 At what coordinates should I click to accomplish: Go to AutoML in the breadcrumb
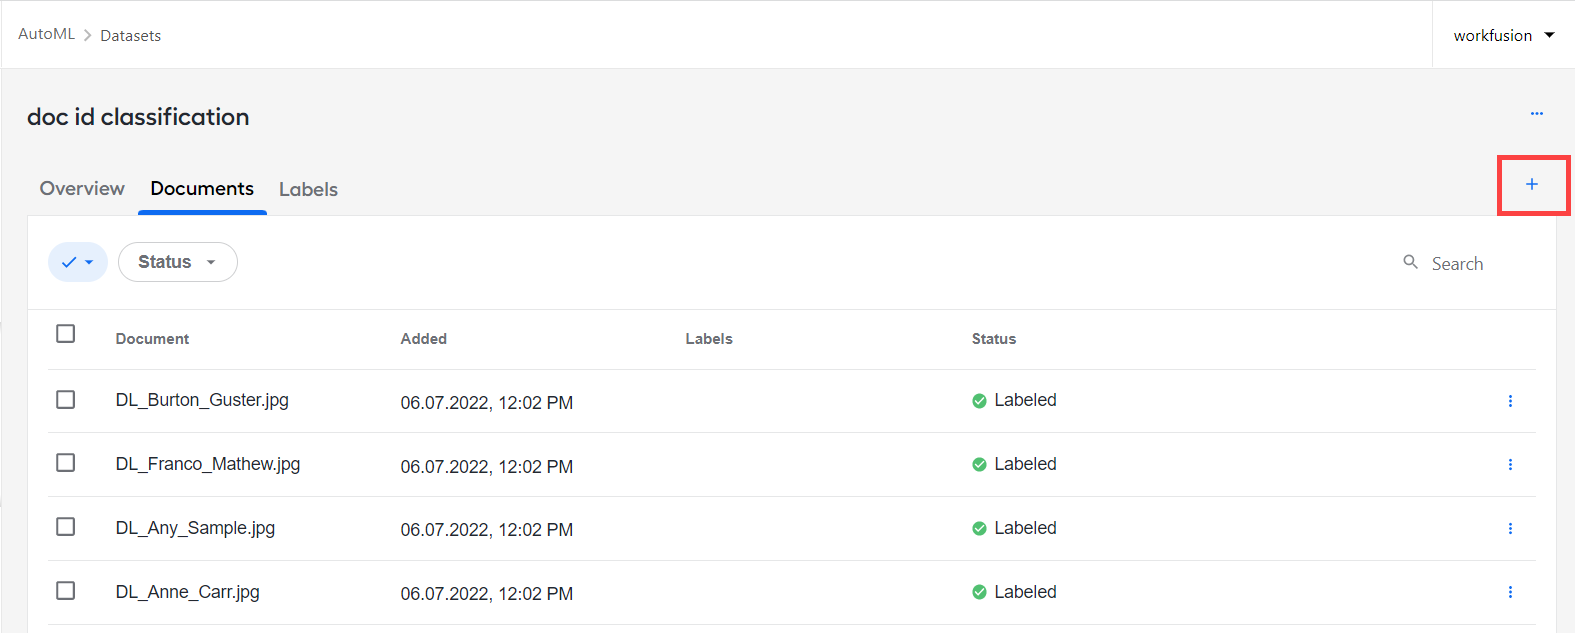point(46,34)
